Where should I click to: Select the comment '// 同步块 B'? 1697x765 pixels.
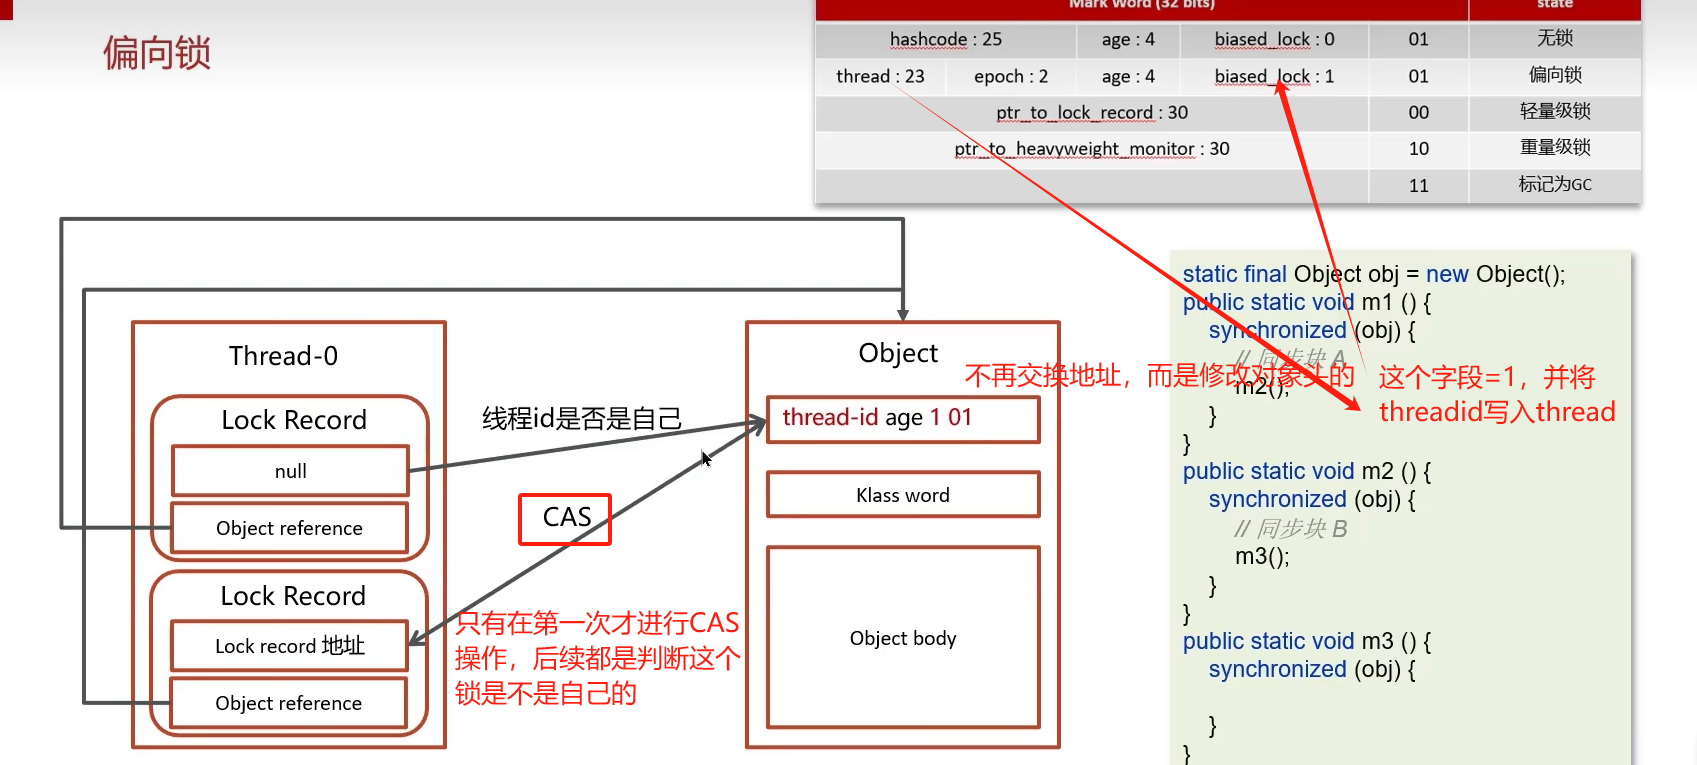click(1291, 528)
